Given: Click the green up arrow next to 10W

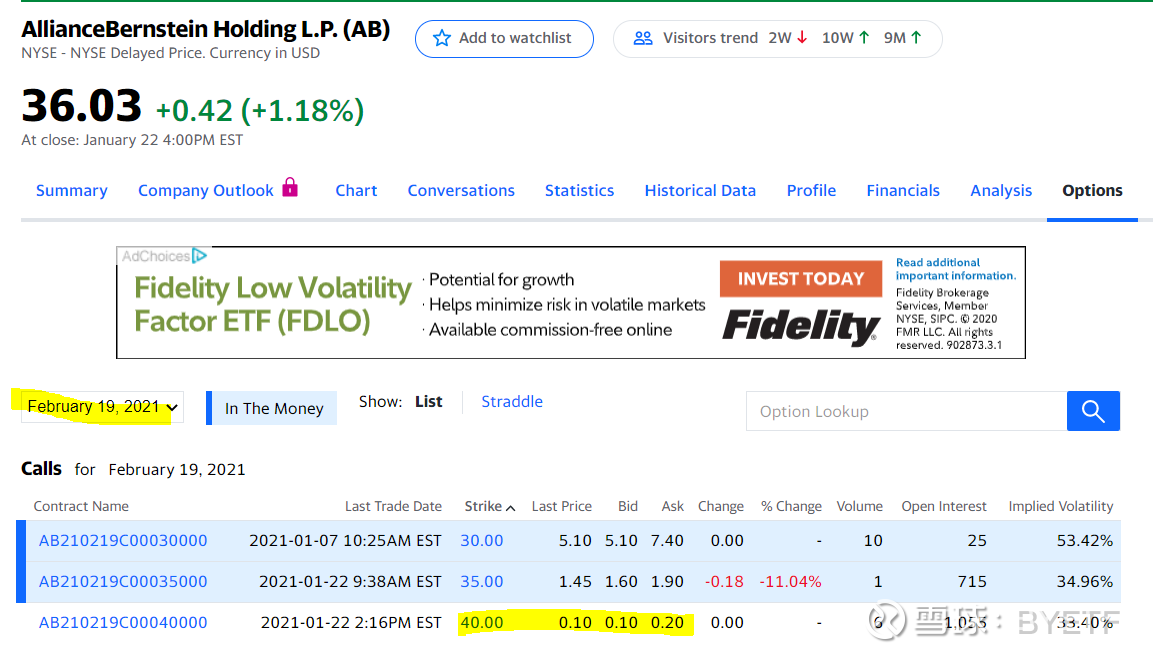Looking at the screenshot, I should pyautogui.click(x=864, y=38).
